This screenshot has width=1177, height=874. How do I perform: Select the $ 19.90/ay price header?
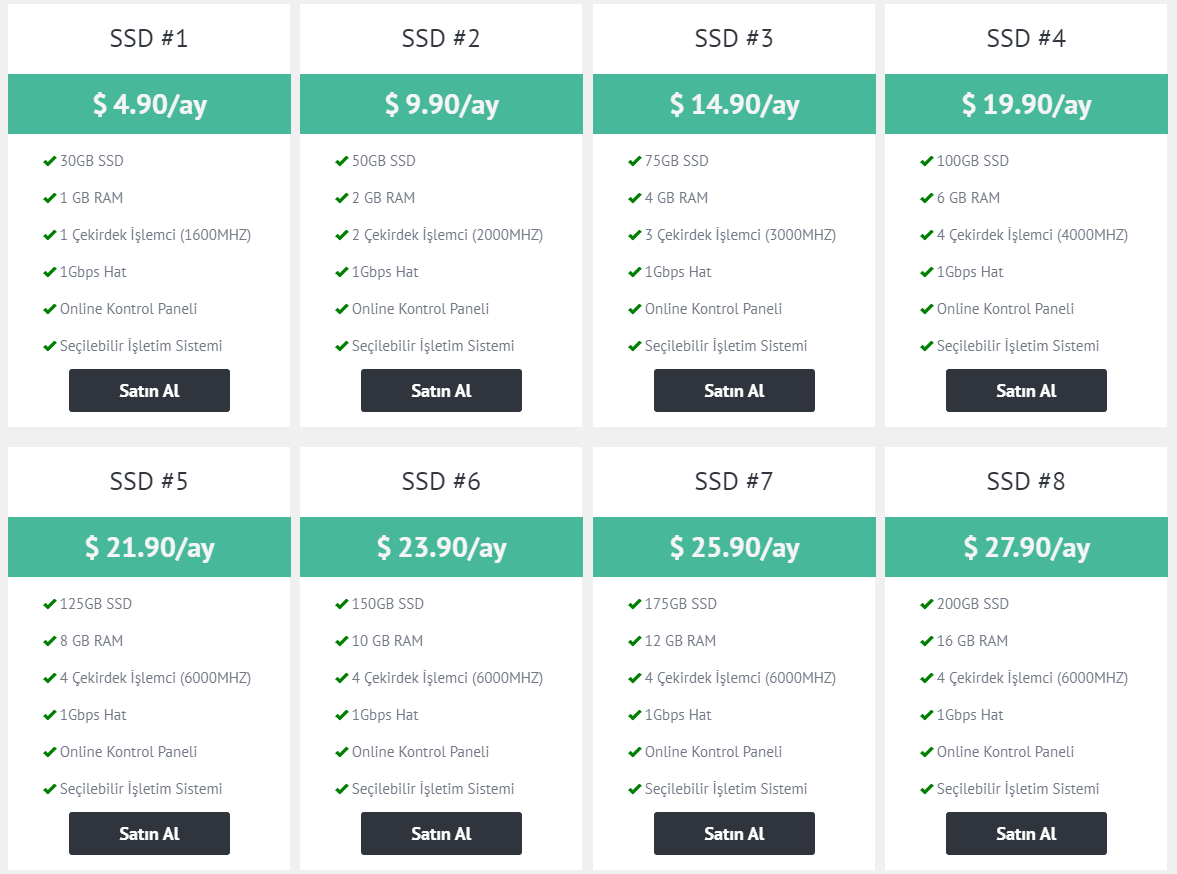tap(1026, 104)
